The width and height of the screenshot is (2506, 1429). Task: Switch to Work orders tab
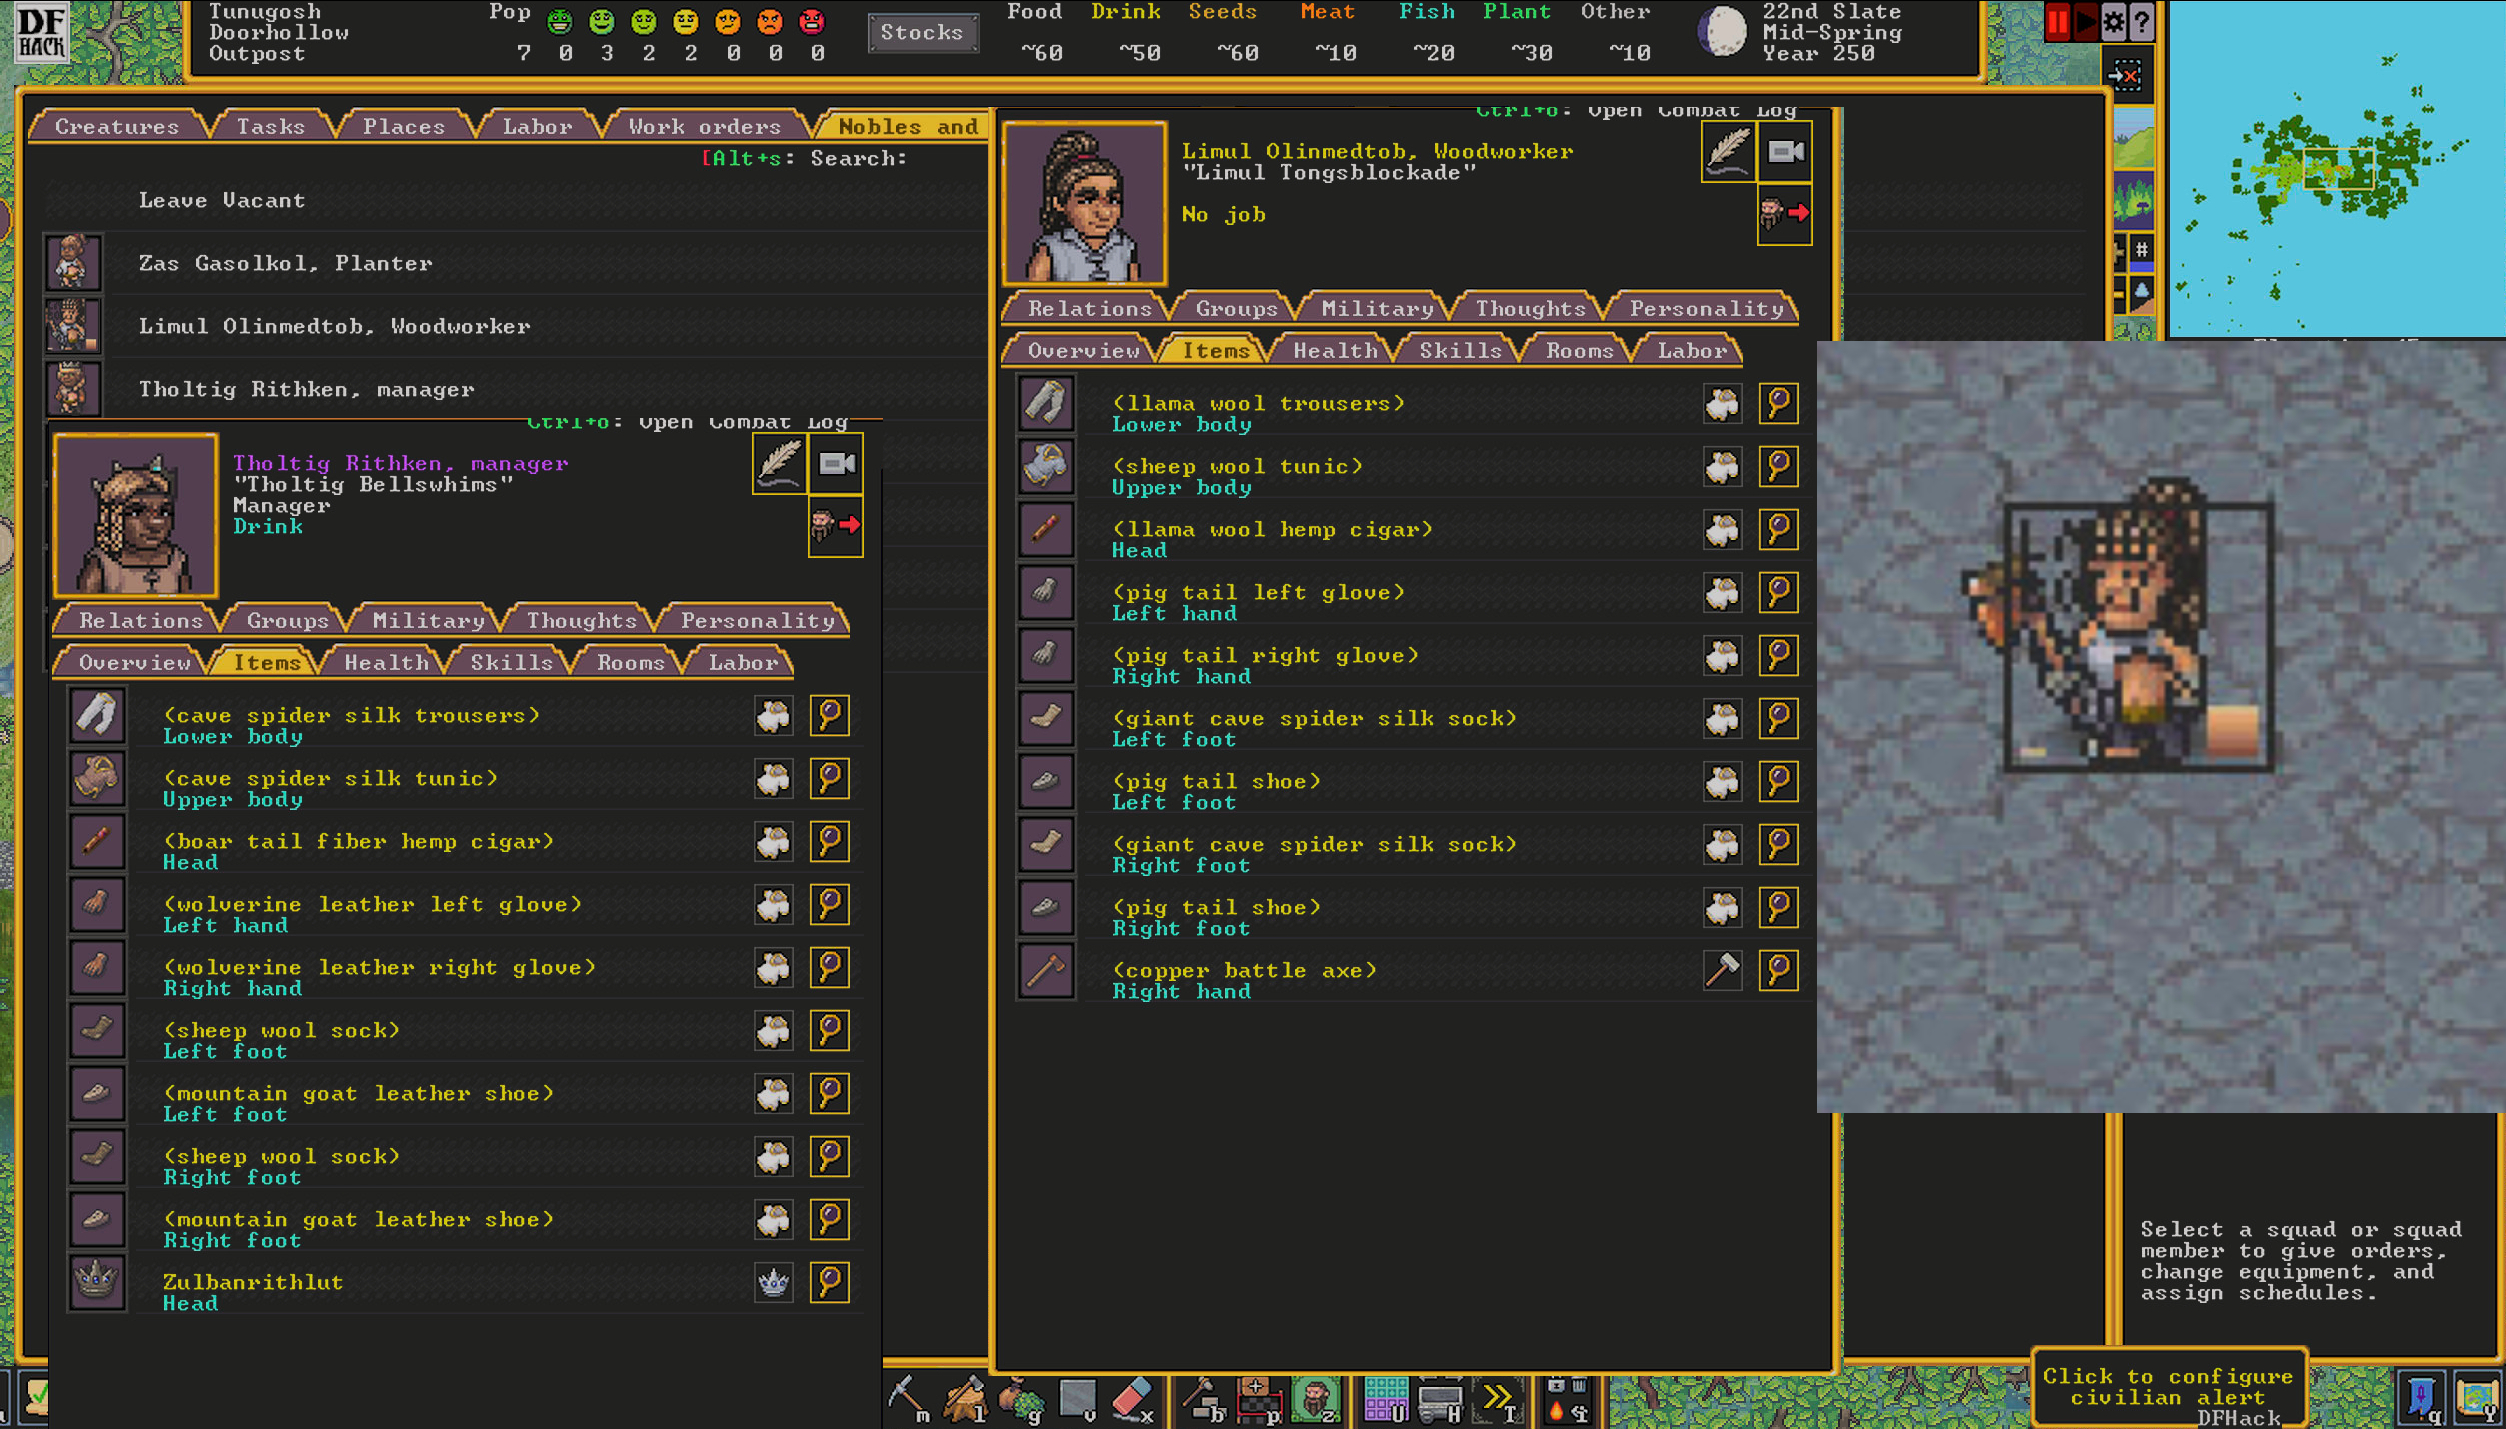704,127
